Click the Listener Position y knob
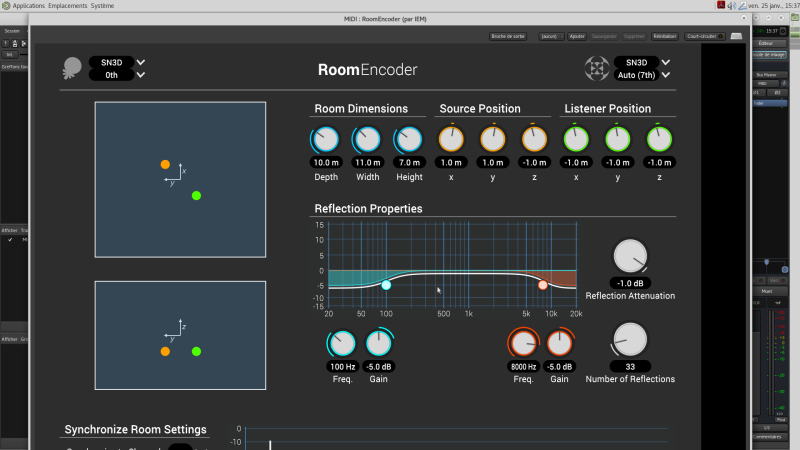The width and height of the screenshot is (800, 450). pos(618,139)
